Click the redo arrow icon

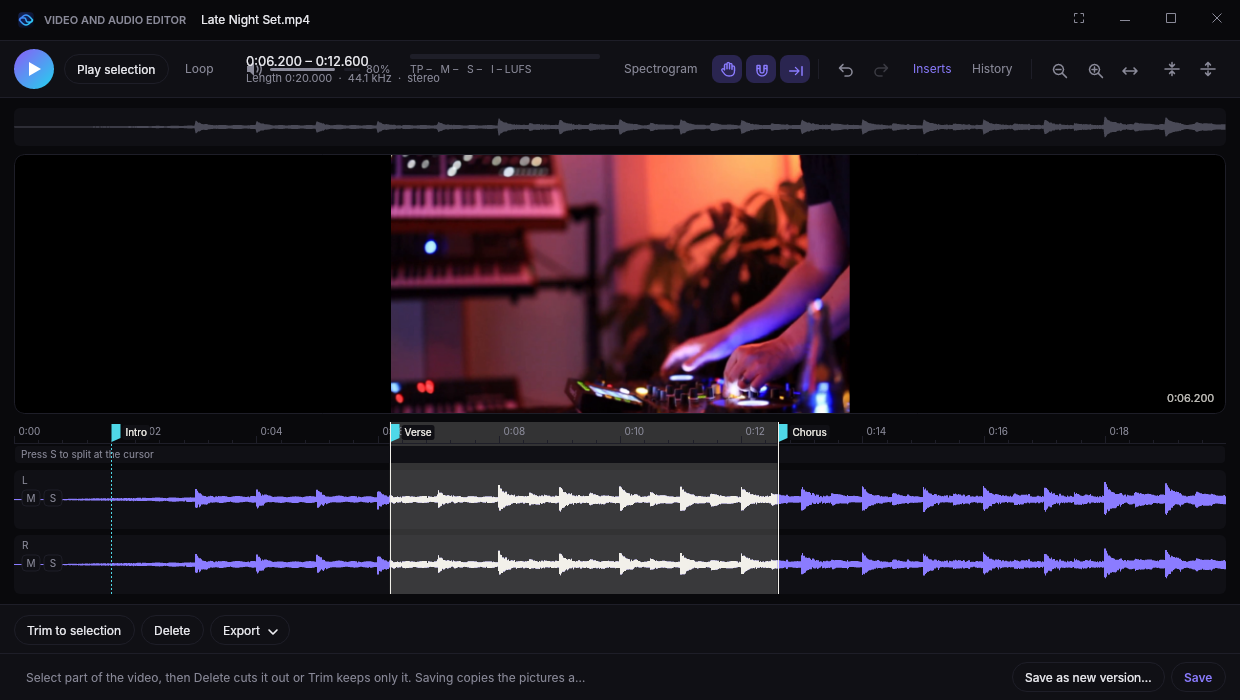click(x=881, y=70)
